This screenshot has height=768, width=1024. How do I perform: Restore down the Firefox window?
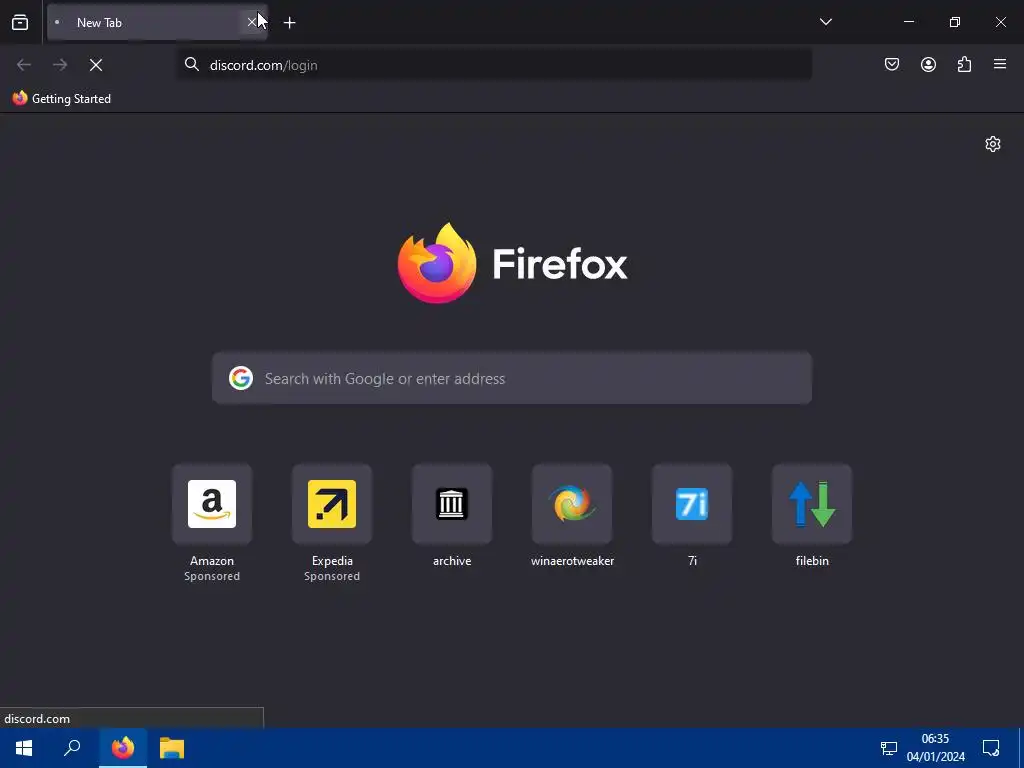point(955,22)
